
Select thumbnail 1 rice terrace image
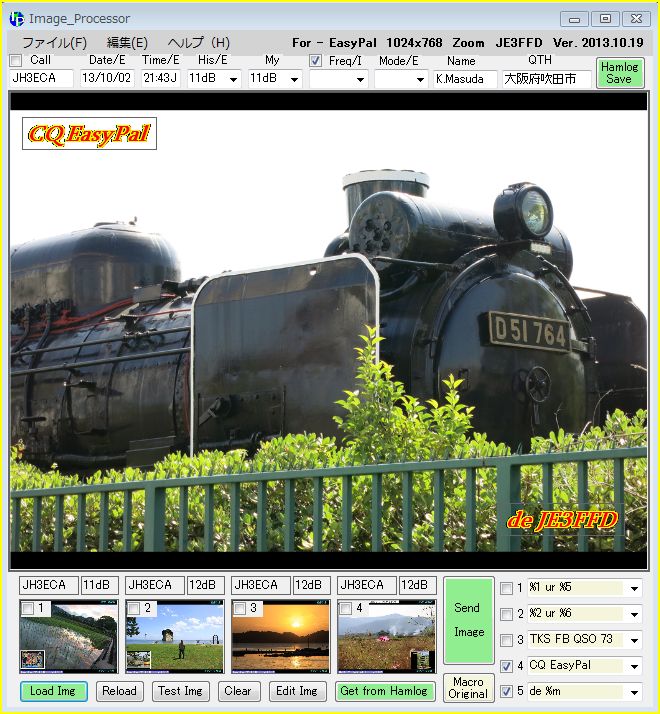point(68,638)
